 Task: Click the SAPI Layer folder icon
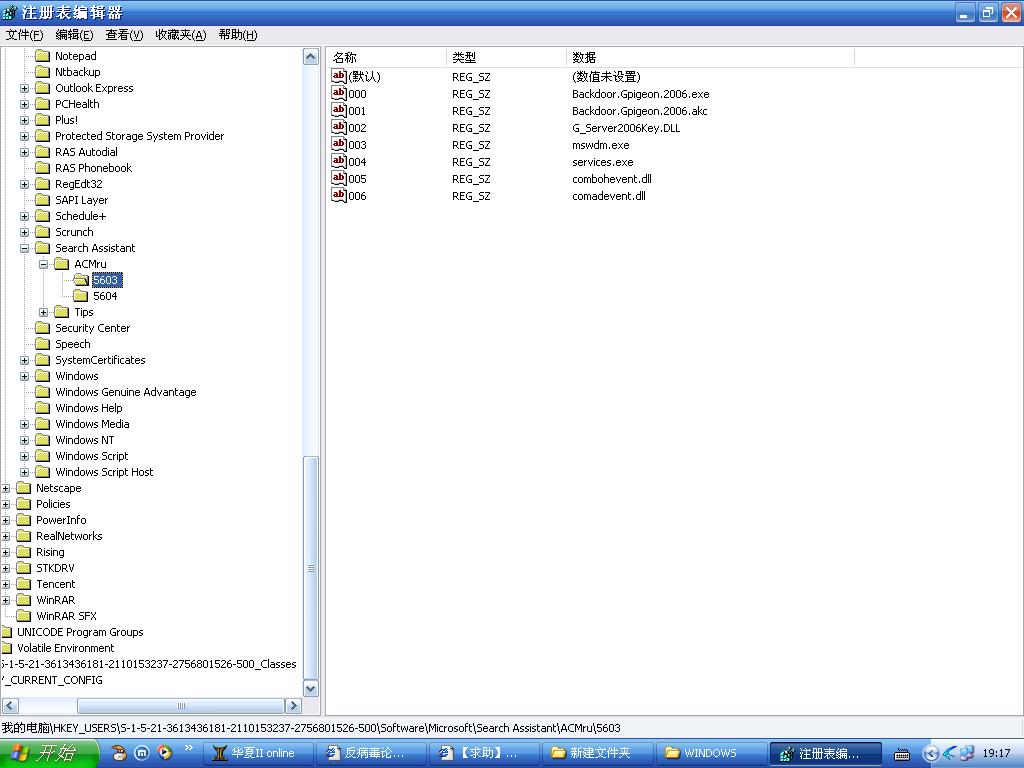[42, 200]
